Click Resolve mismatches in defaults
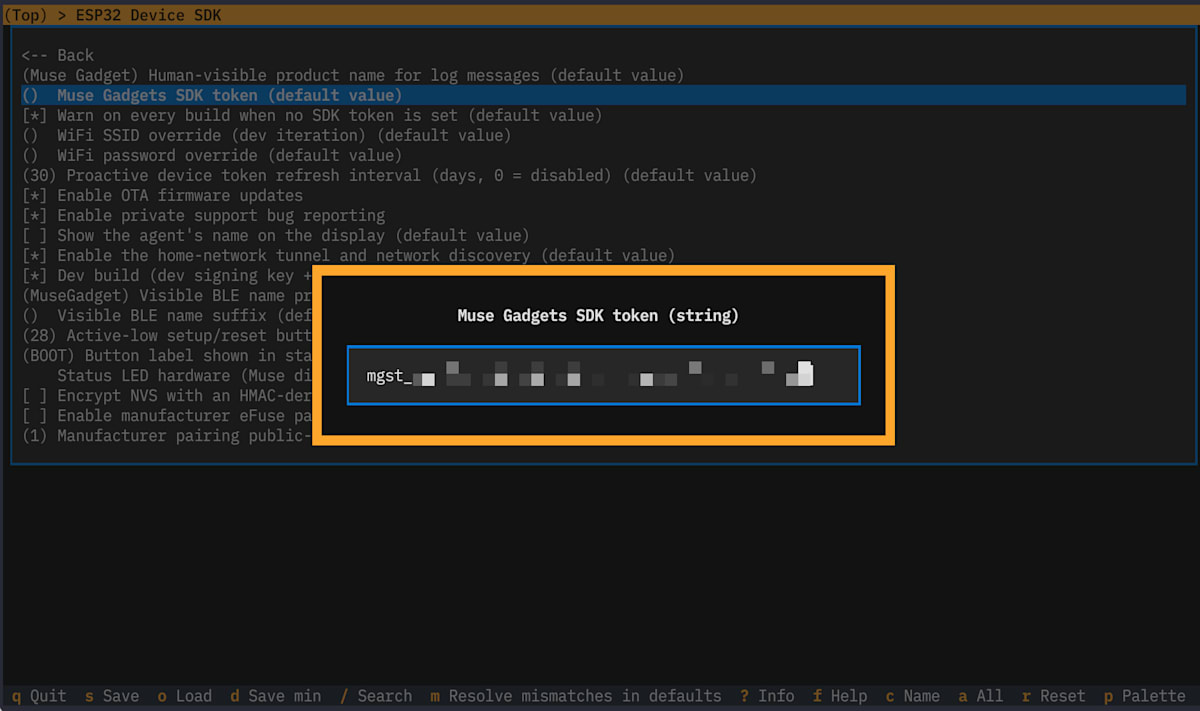 coord(576,696)
